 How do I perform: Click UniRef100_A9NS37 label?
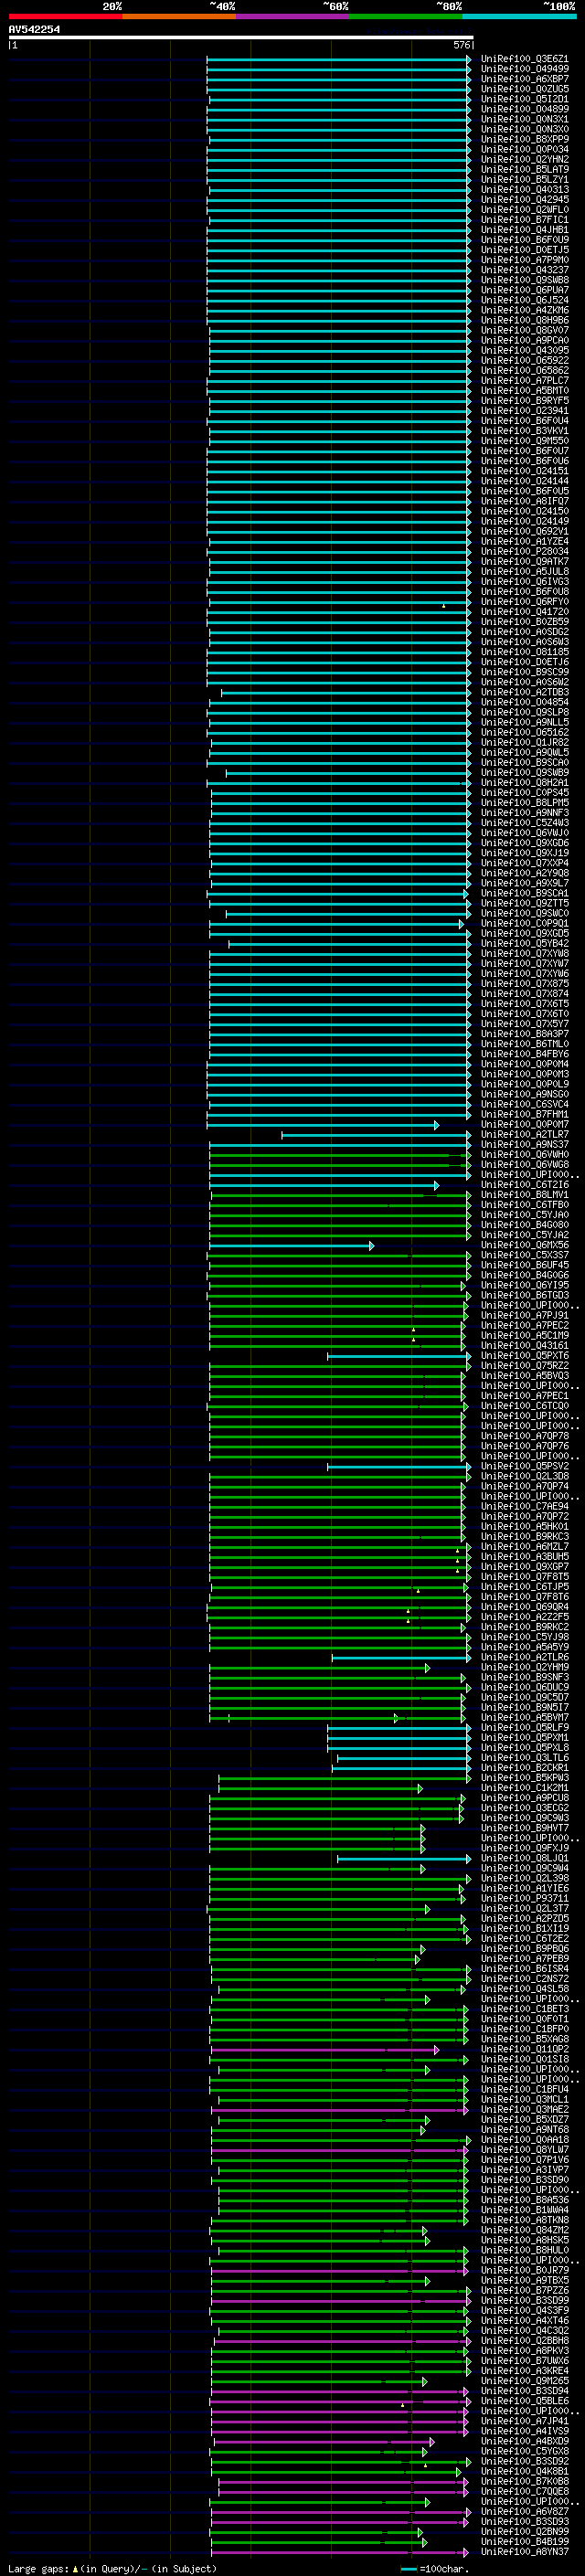tap(524, 1145)
